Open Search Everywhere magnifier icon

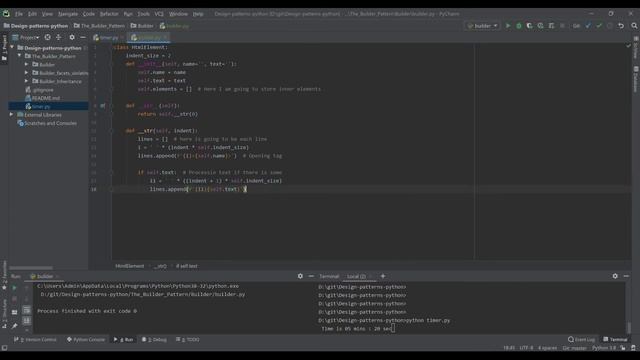click(x=634, y=26)
